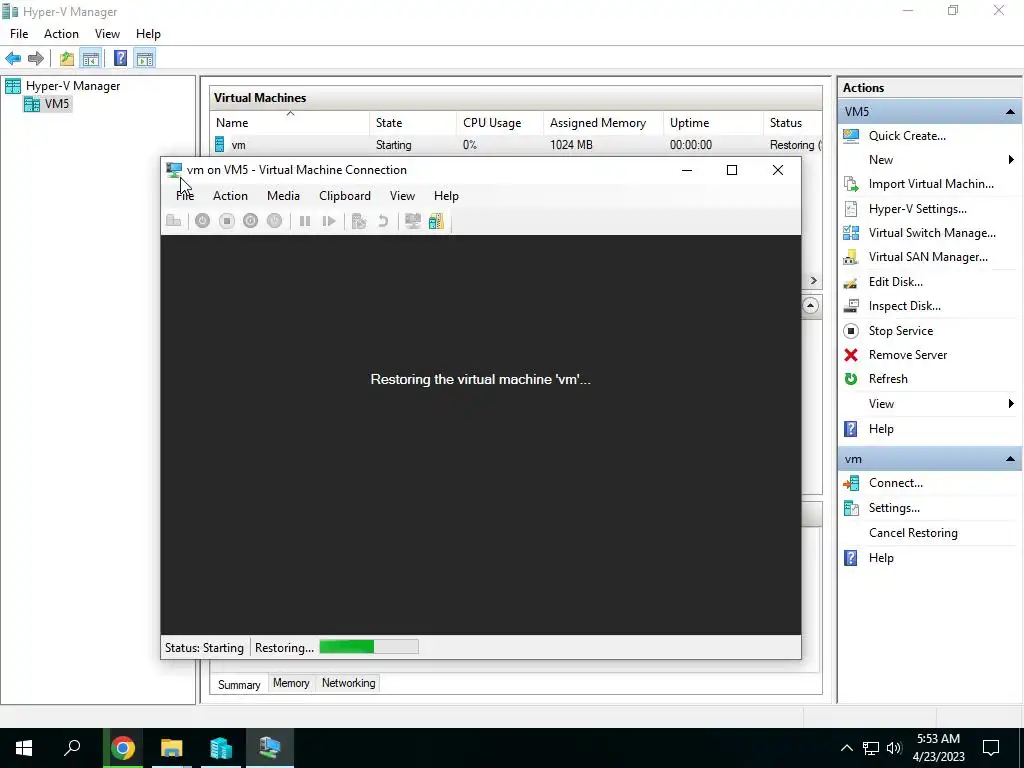Image resolution: width=1024 pixels, height=768 pixels.
Task: Click Edit Disk... action
Action: 895,282
